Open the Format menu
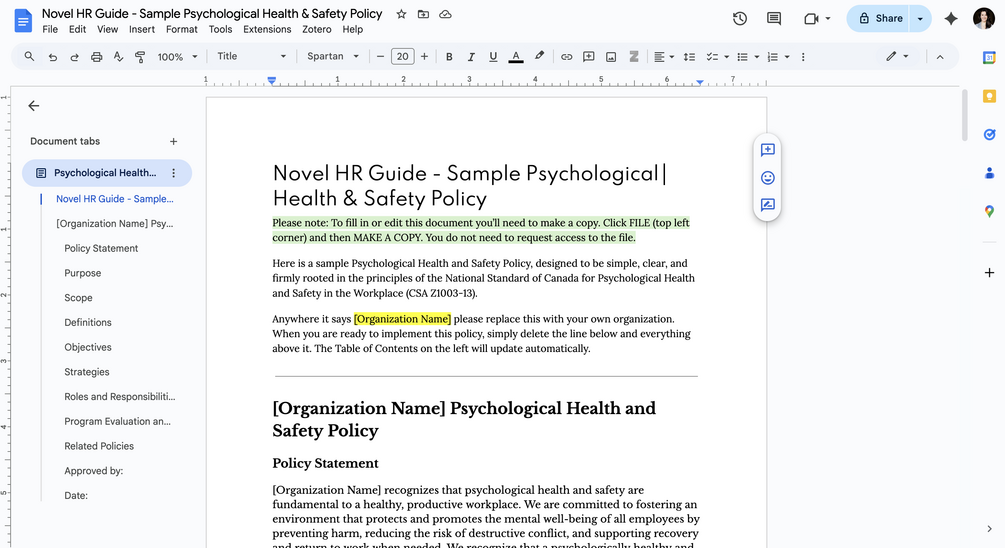 coord(181,29)
